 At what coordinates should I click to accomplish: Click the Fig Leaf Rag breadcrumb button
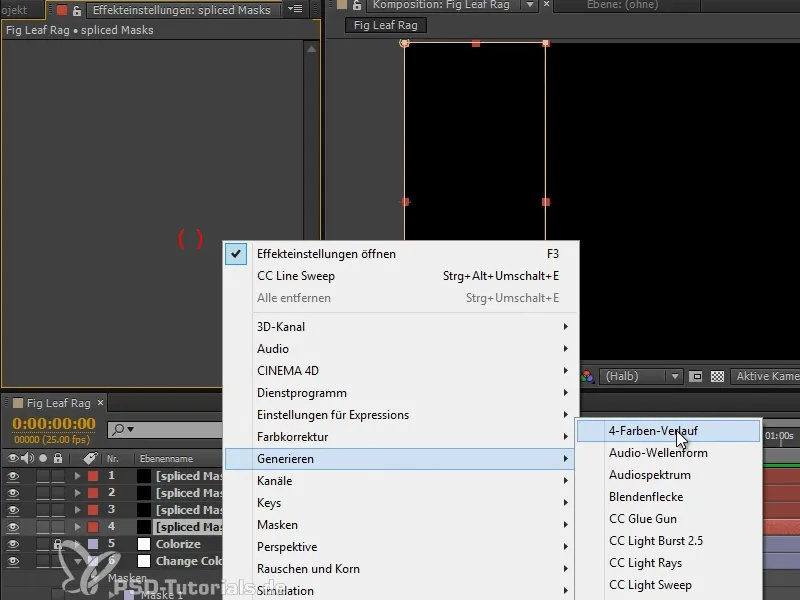click(386, 25)
